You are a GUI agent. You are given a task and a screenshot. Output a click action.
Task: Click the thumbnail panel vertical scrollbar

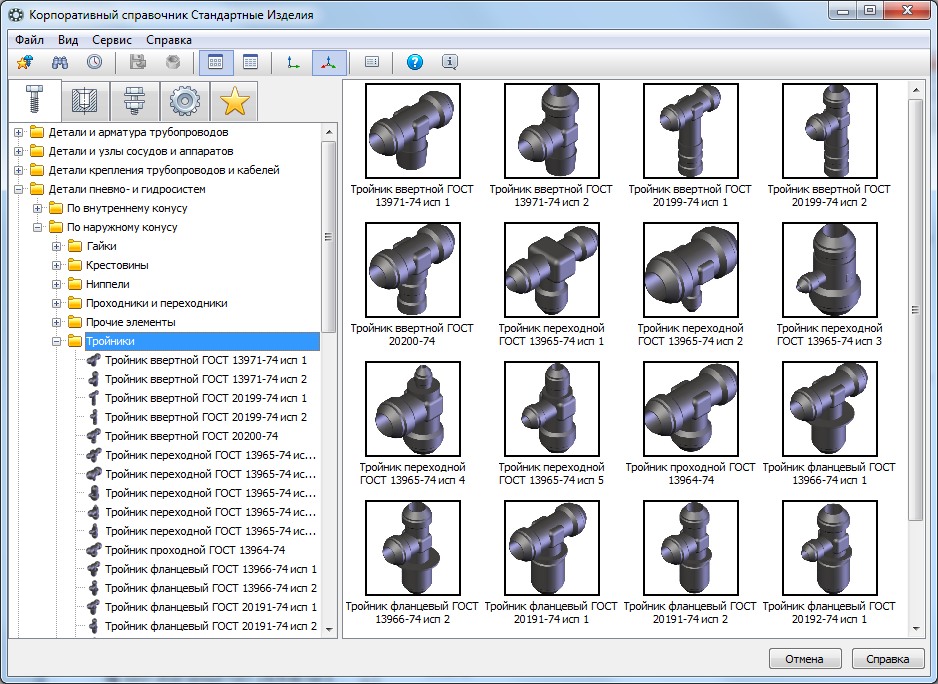[x=915, y=310]
